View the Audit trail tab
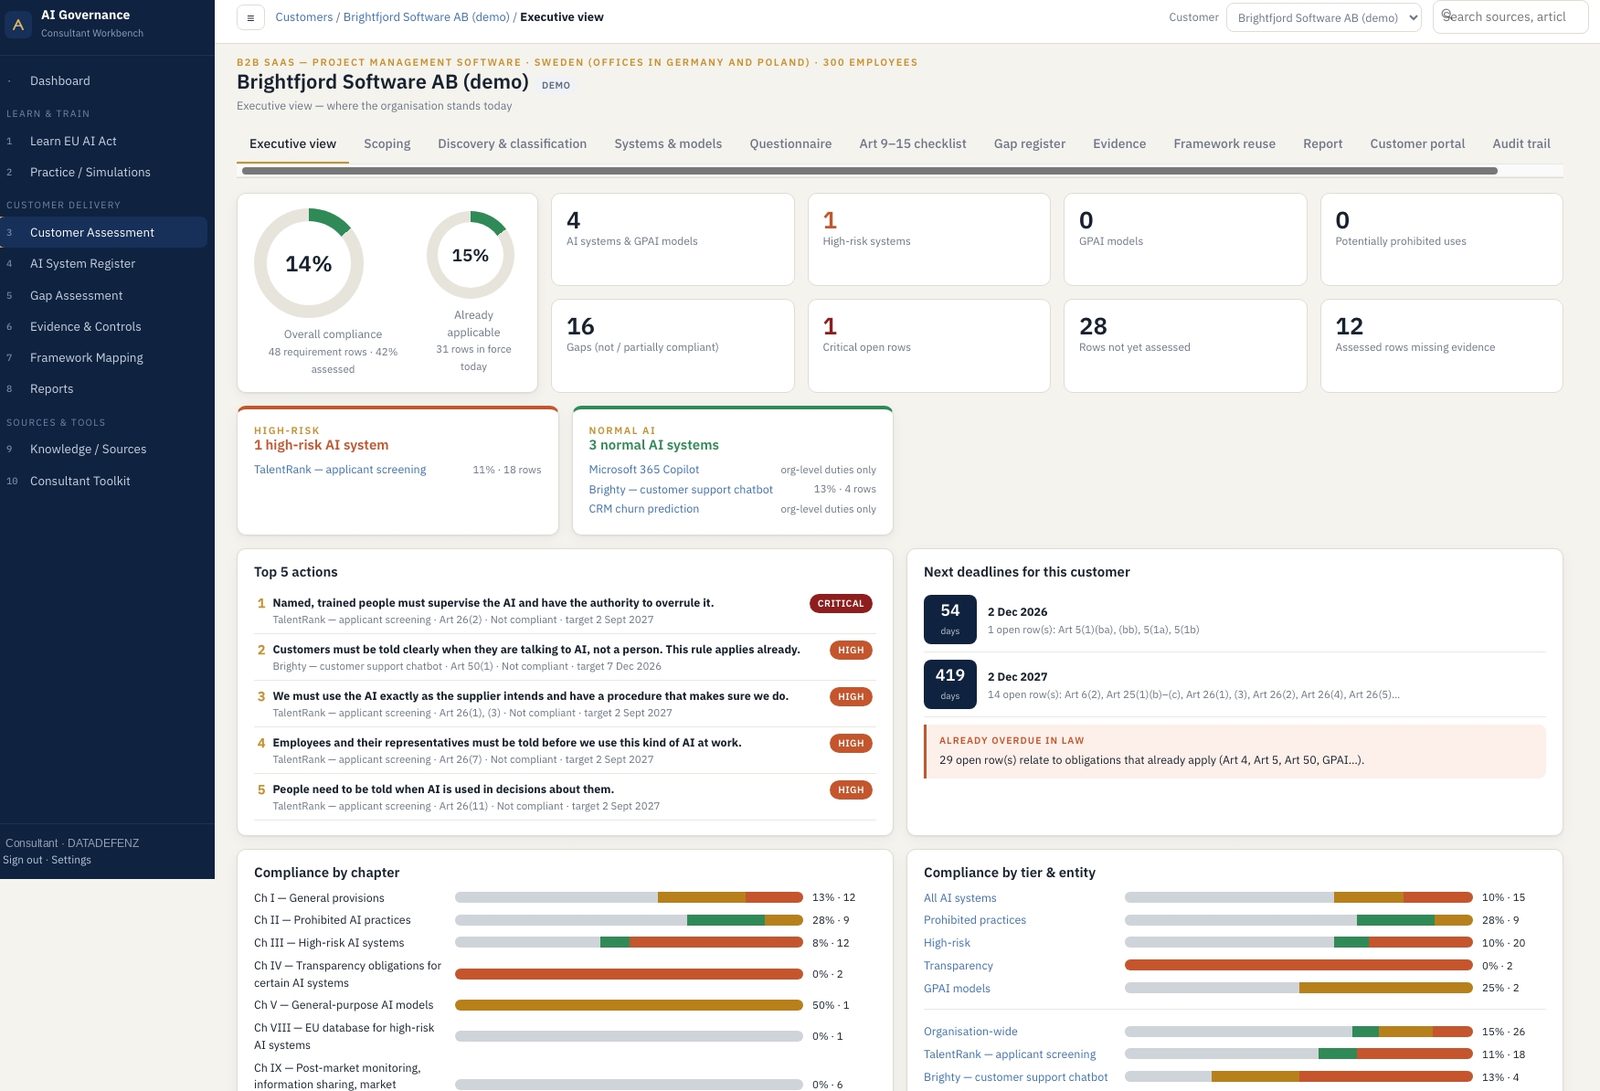This screenshot has width=1600, height=1091. click(x=1521, y=144)
